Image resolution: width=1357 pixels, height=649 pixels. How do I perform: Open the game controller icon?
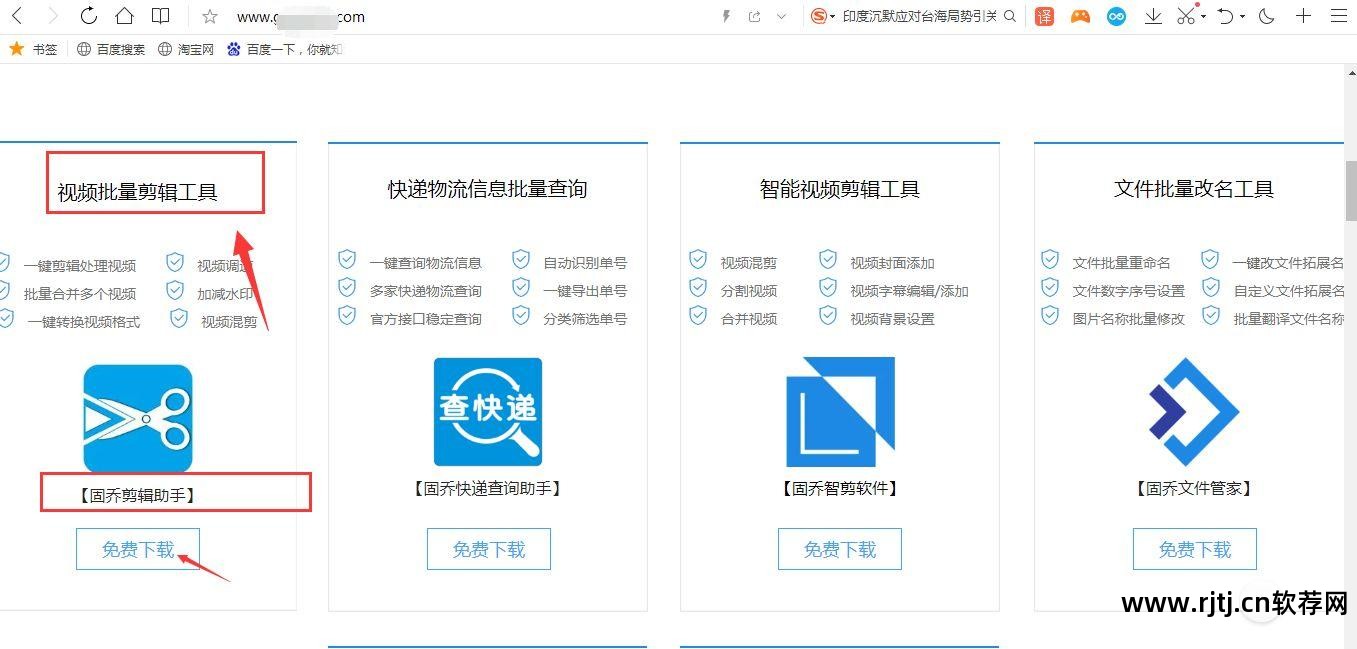click(x=1080, y=16)
